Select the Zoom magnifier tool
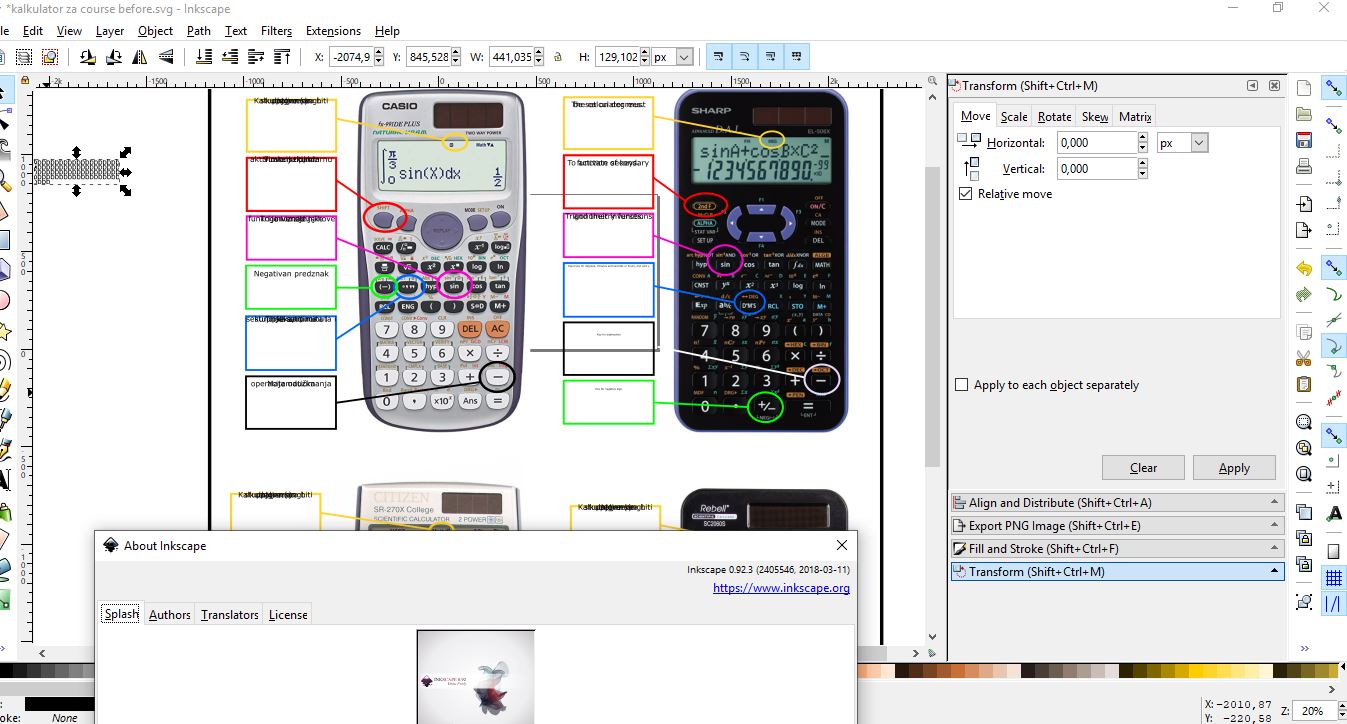Image resolution: width=1347 pixels, height=724 pixels. (x=4, y=181)
